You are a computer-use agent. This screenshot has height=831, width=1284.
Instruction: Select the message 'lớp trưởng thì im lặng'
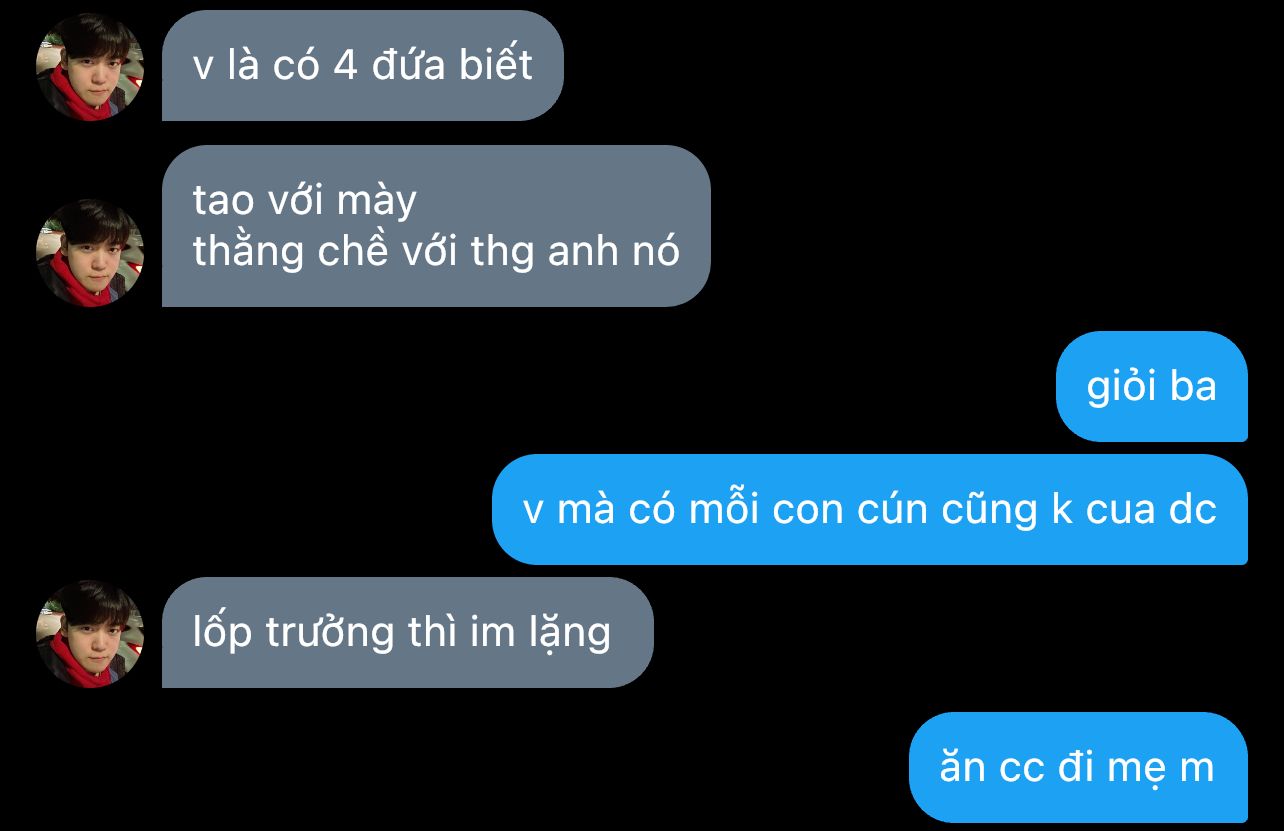[x=407, y=632]
